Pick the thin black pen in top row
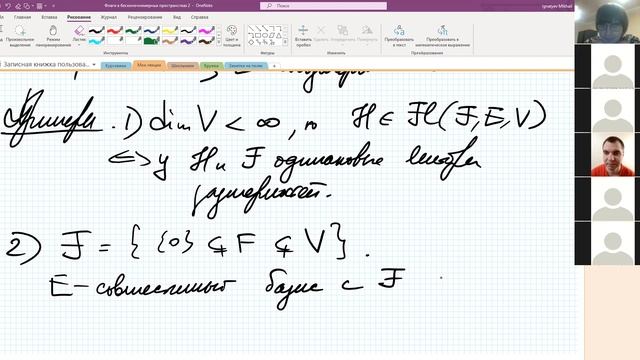Viewport: 640px width, 360px height. [x=188, y=31]
